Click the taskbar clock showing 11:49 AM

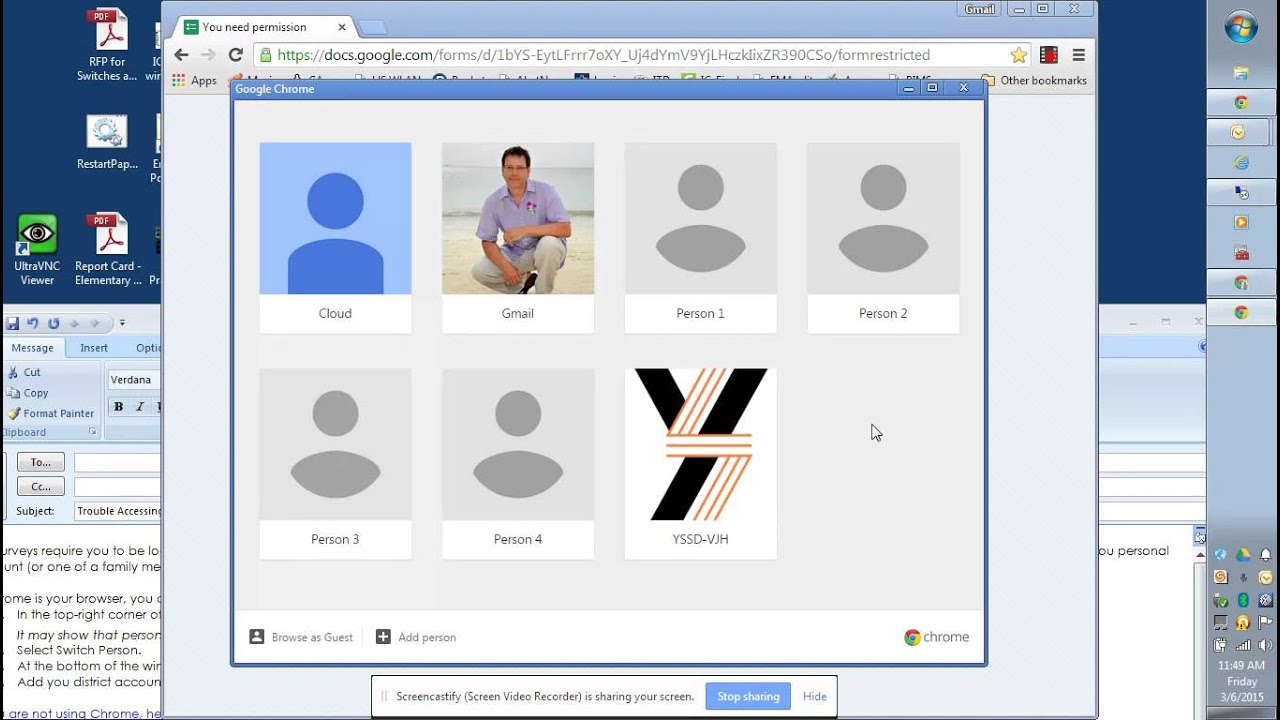[x=1241, y=681]
